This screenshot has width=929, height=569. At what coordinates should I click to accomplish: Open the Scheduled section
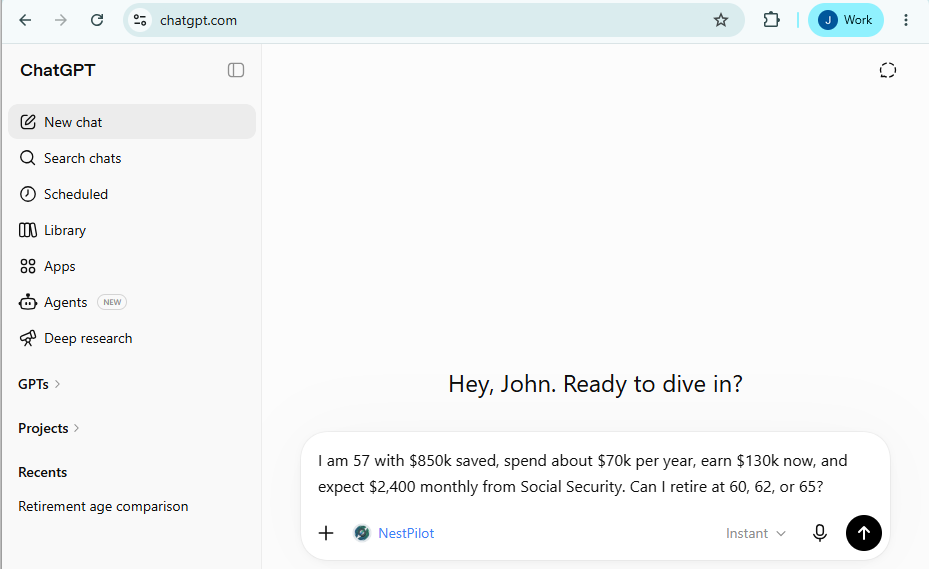(x=132, y=194)
